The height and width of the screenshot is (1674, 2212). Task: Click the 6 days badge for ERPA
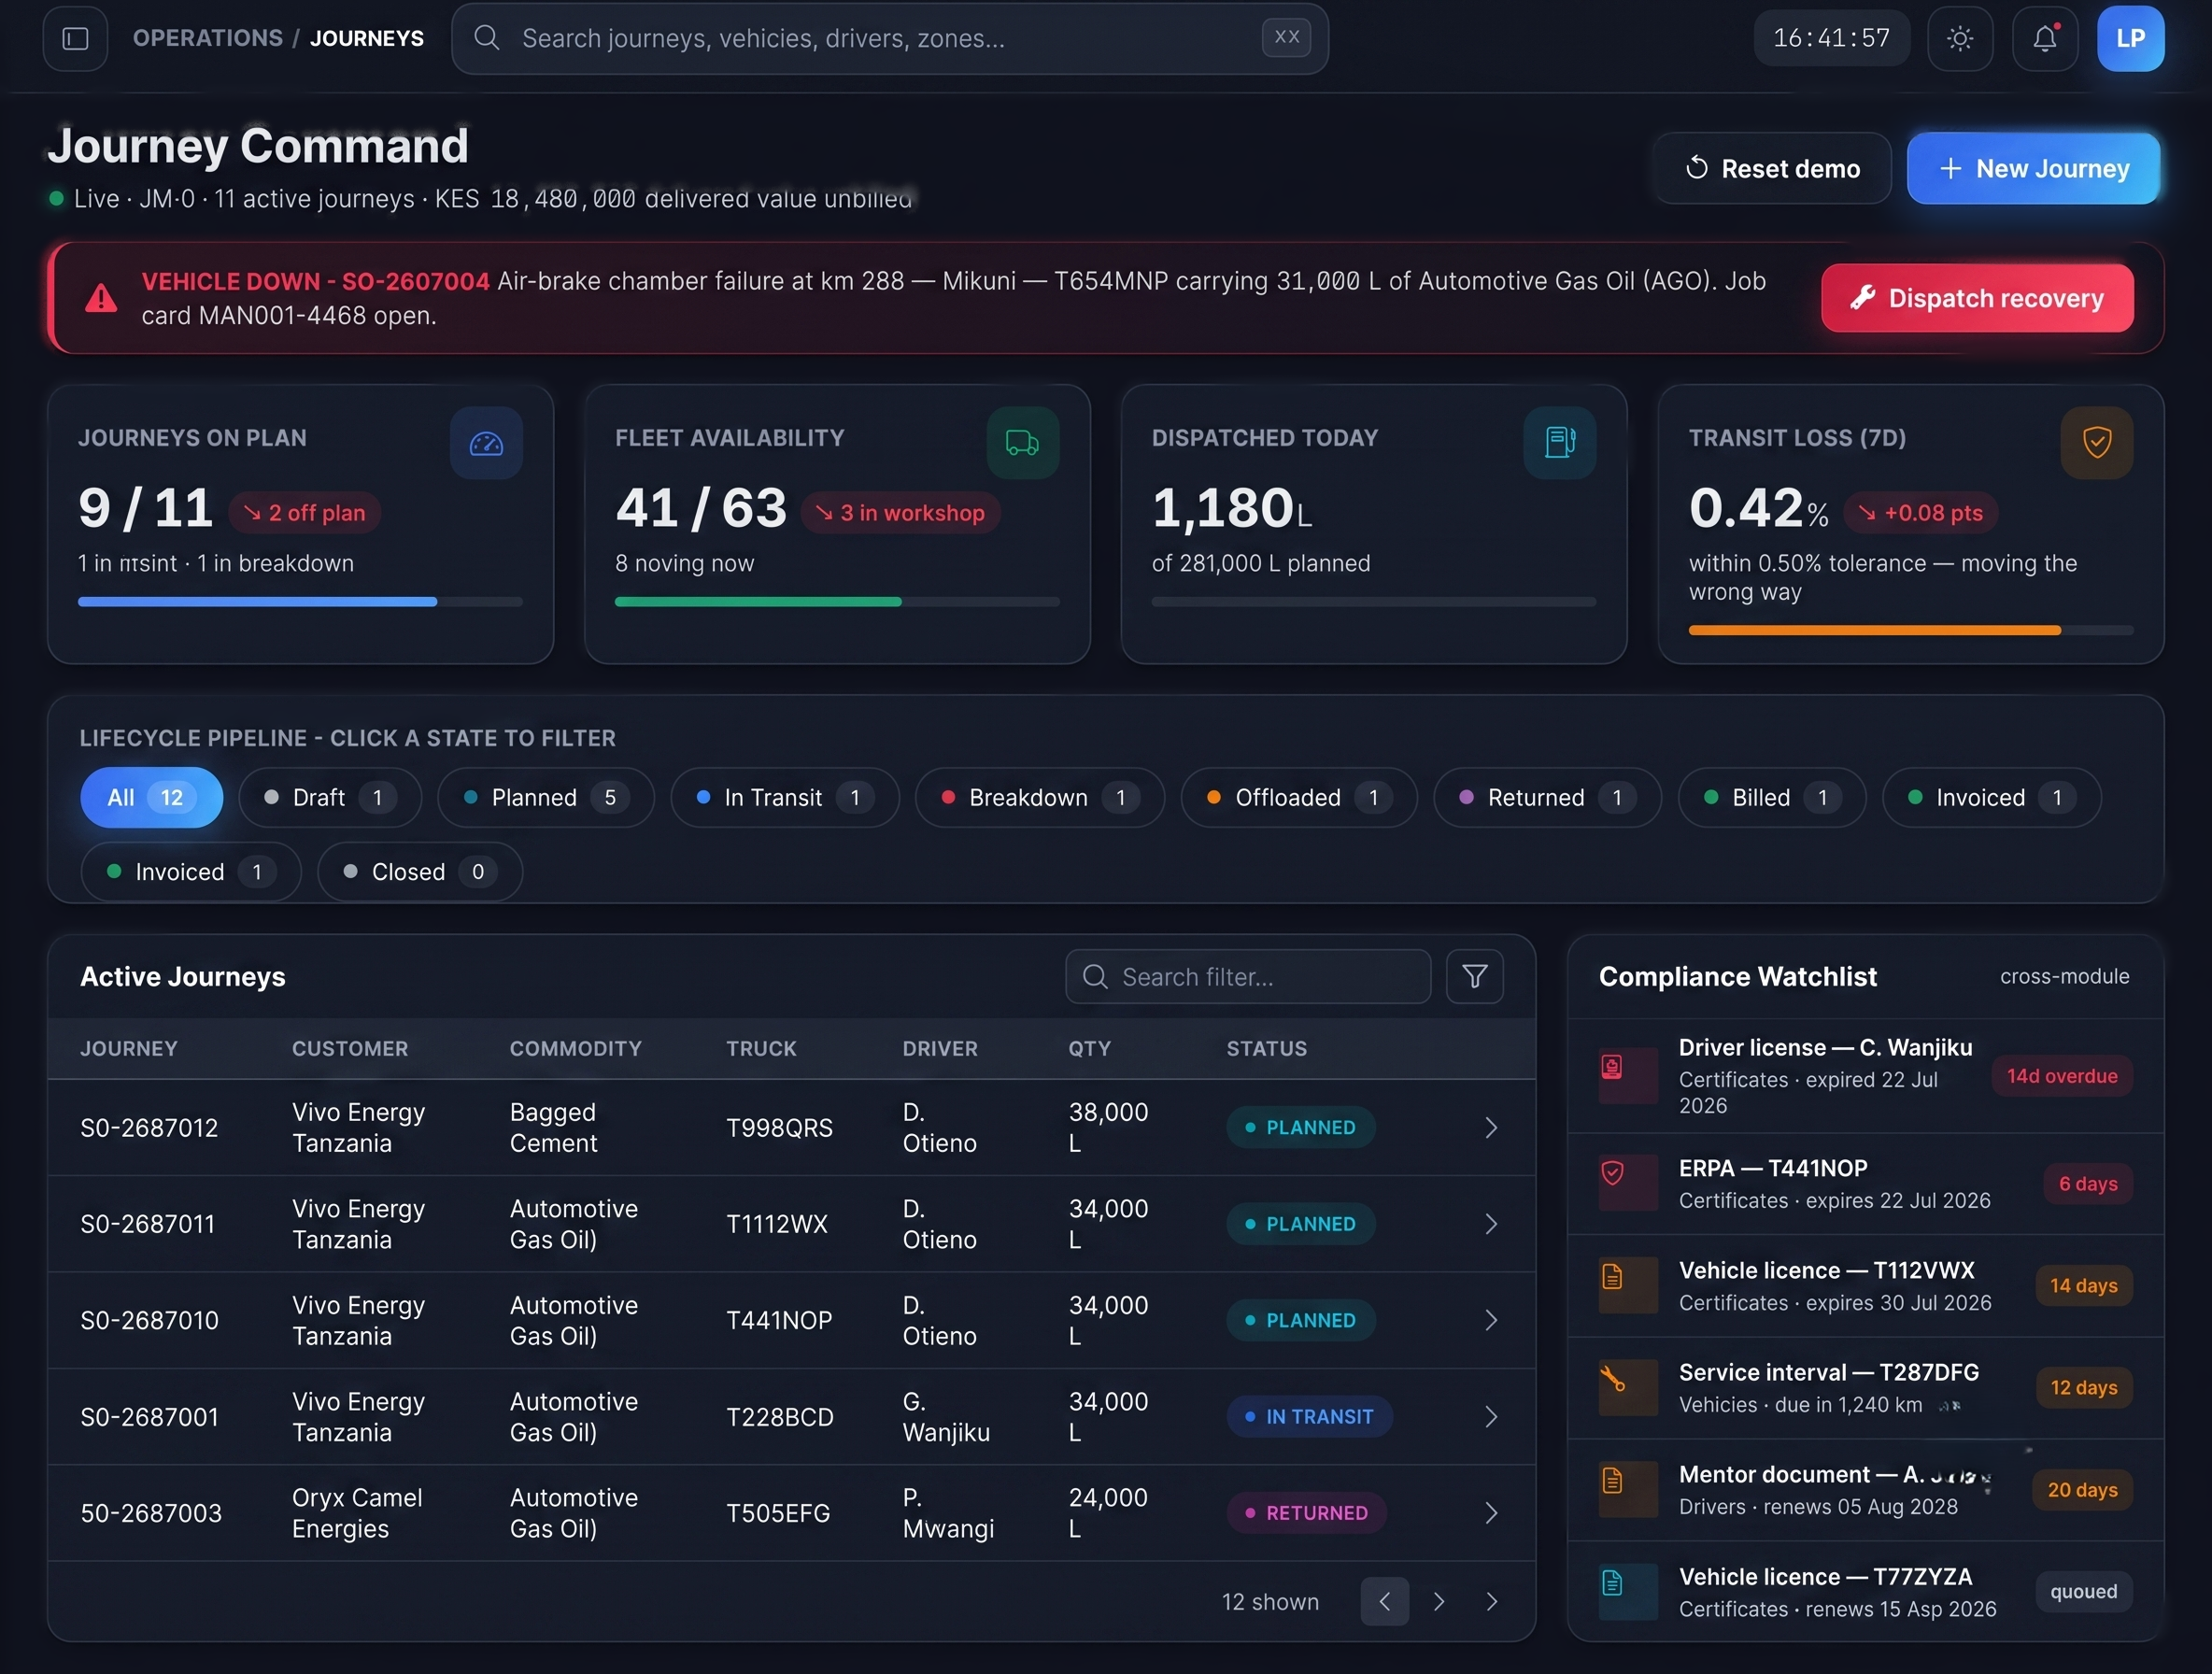[2087, 1183]
